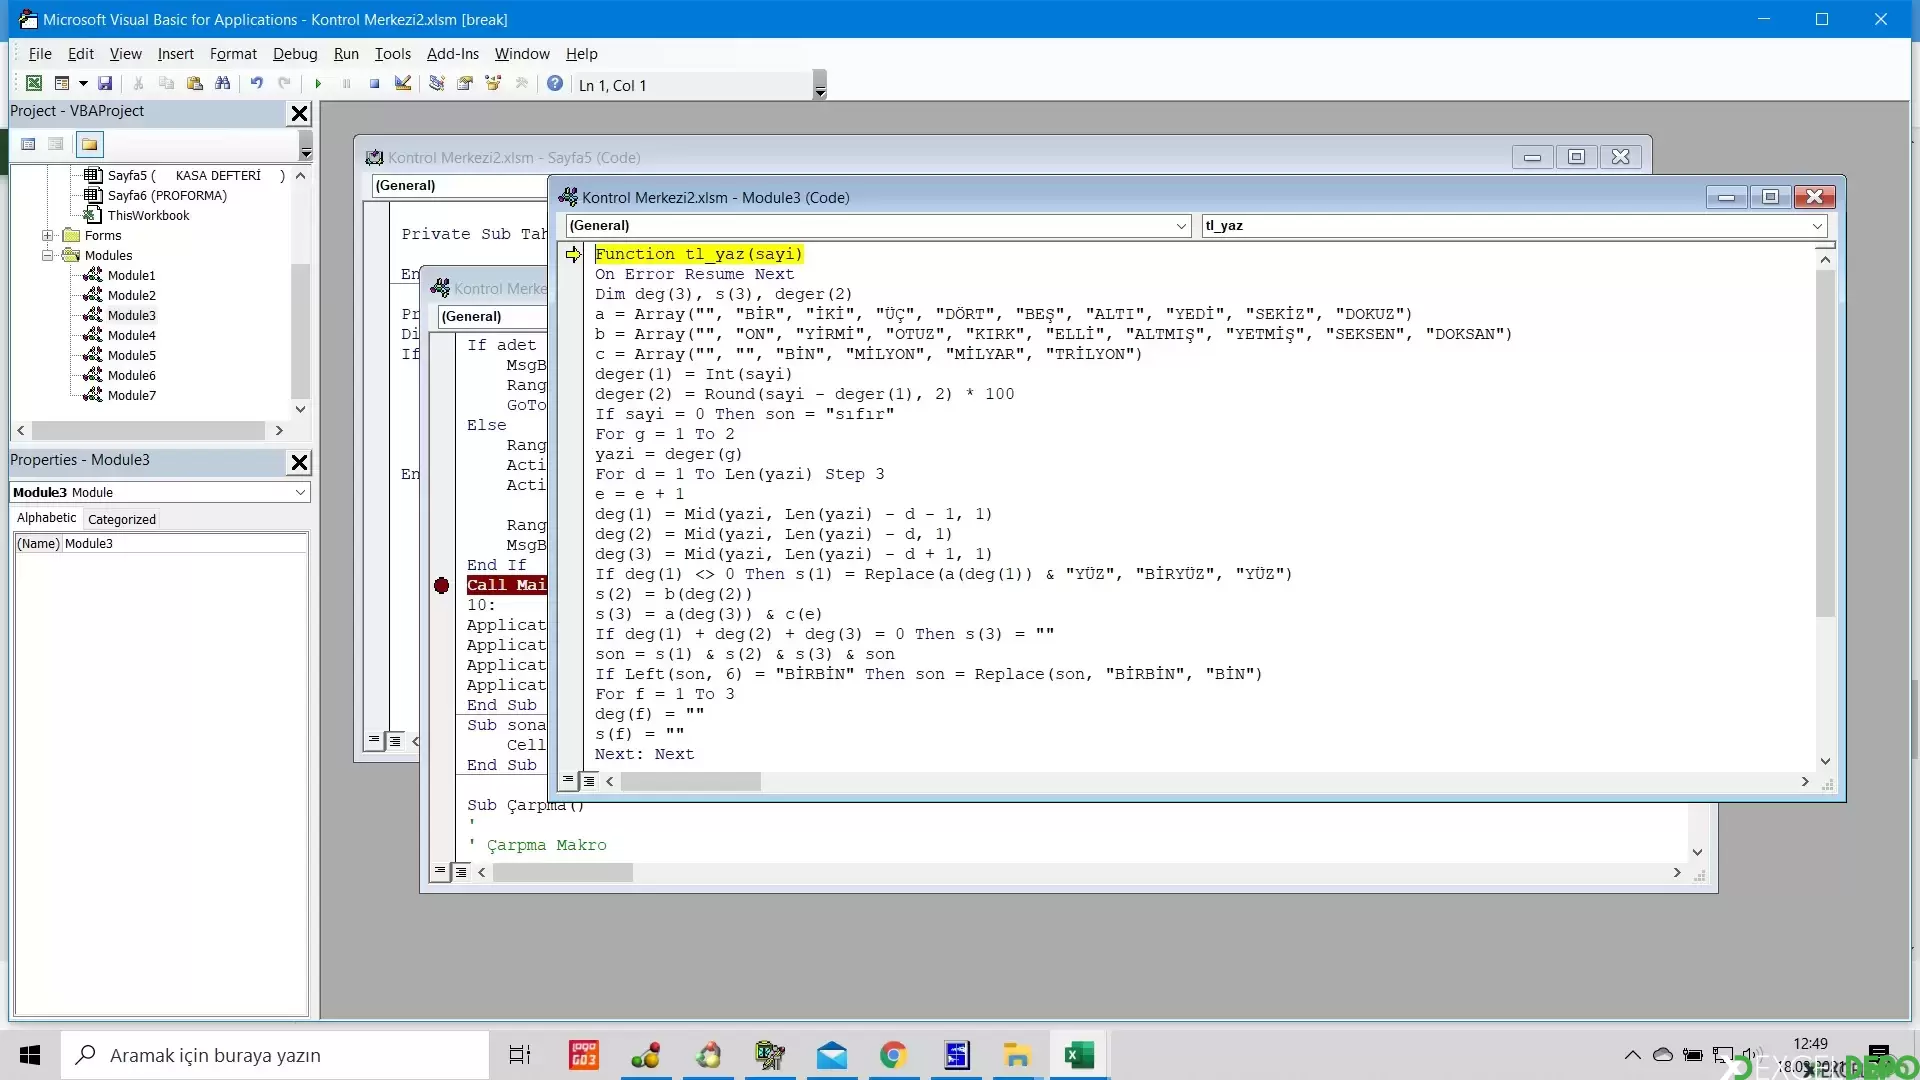
Task: Click the Function tl_yaz(sayi) highlighted line
Action: tap(699, 254)
